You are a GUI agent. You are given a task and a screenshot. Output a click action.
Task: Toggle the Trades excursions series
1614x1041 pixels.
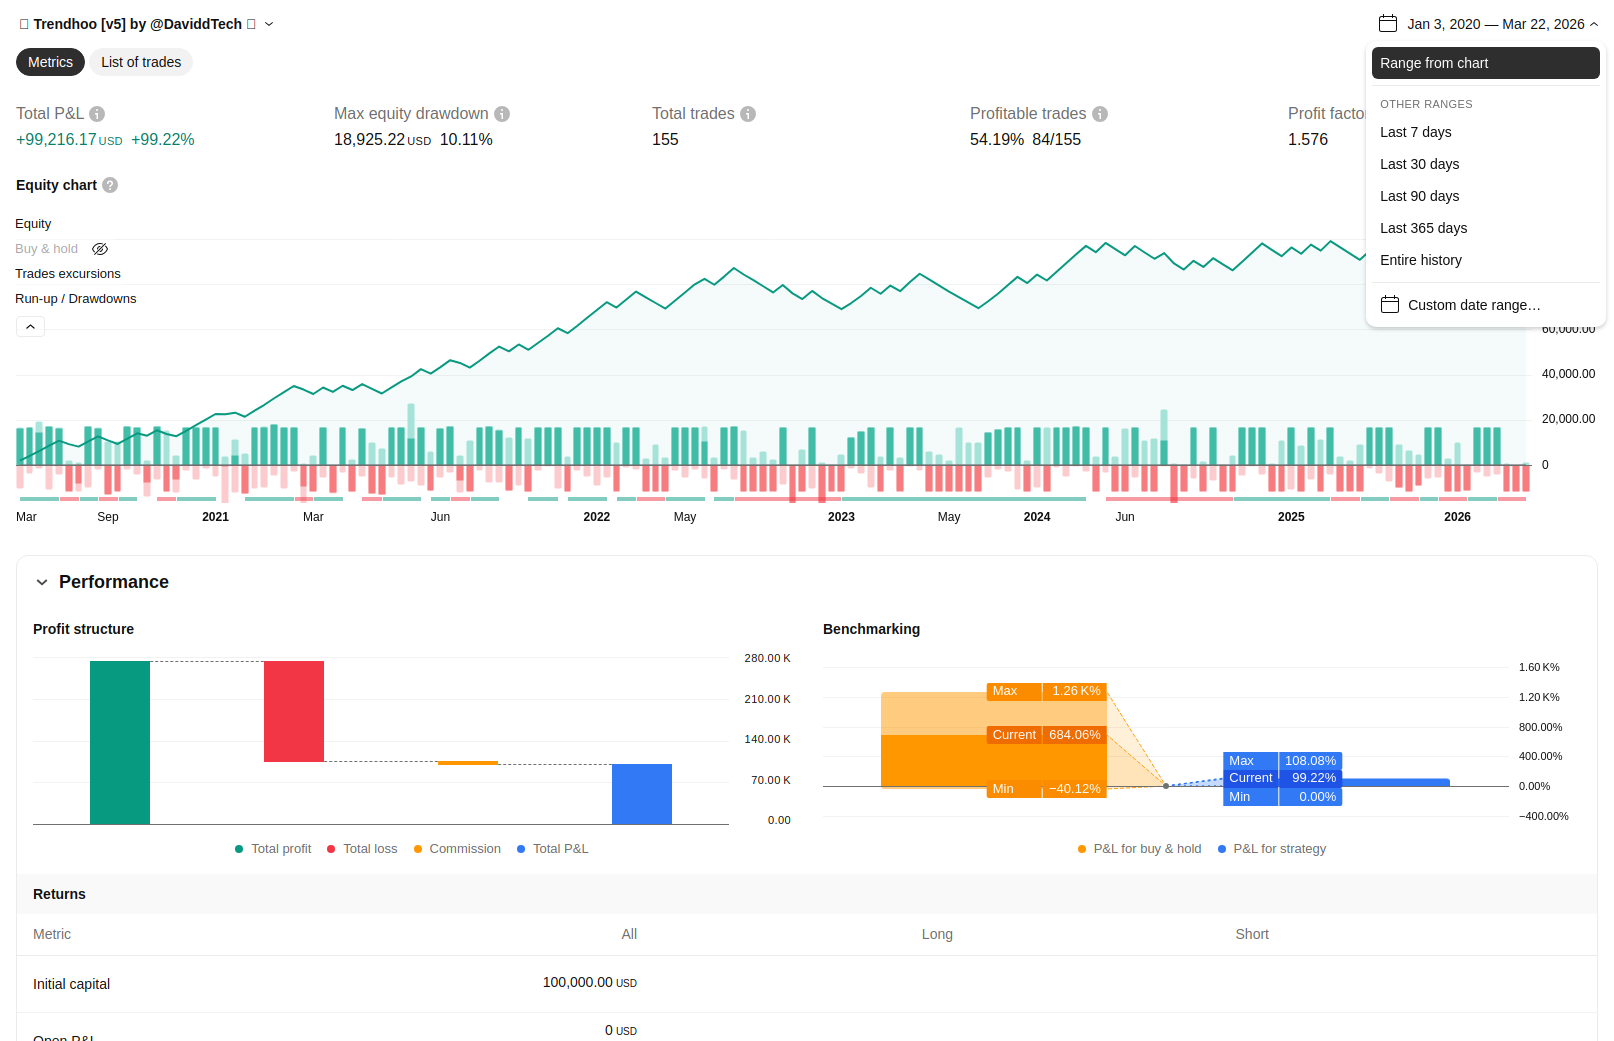68,274
